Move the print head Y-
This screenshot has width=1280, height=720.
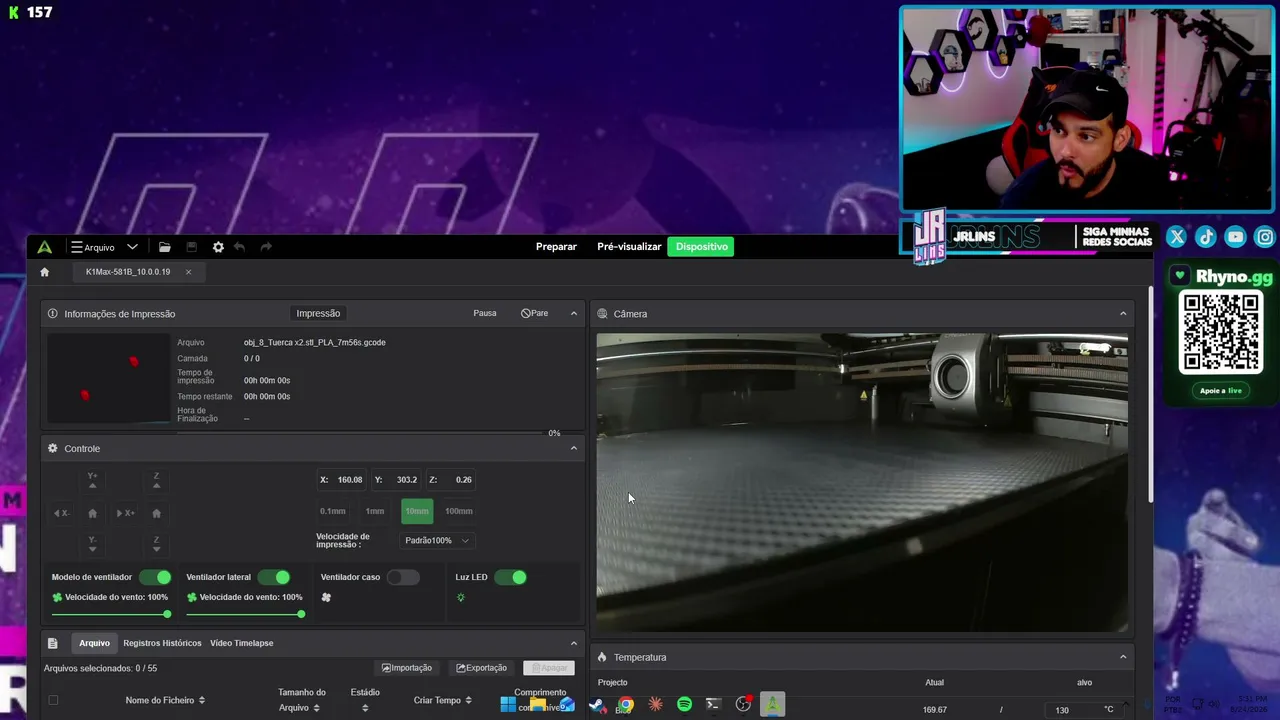click(x=93, y=544)
